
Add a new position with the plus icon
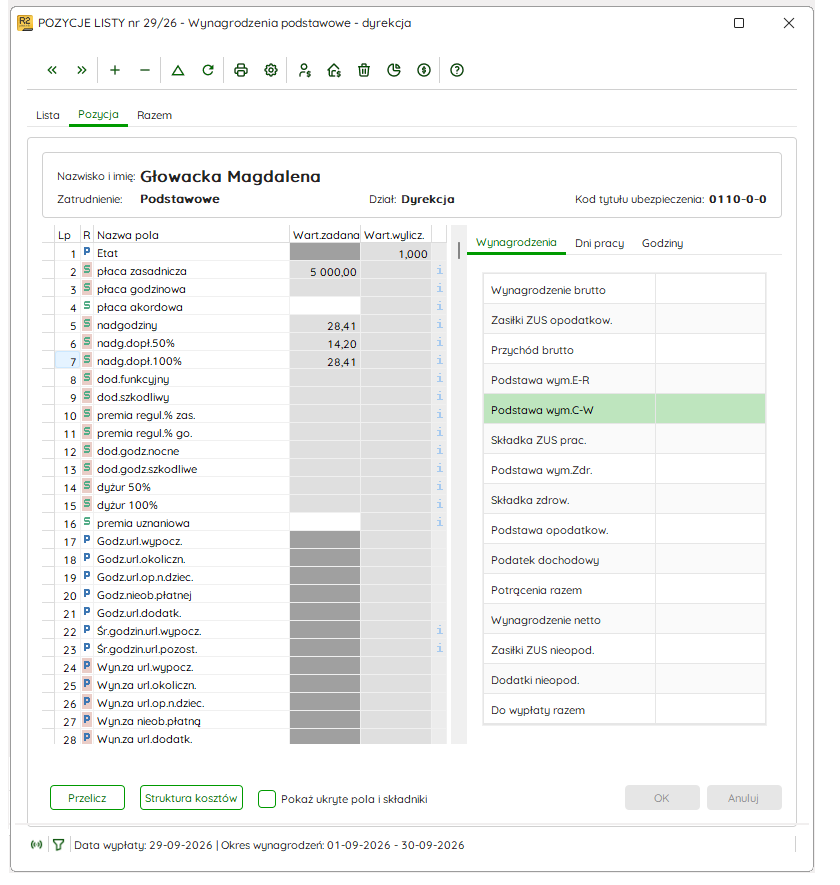click(x=115, y=70)
